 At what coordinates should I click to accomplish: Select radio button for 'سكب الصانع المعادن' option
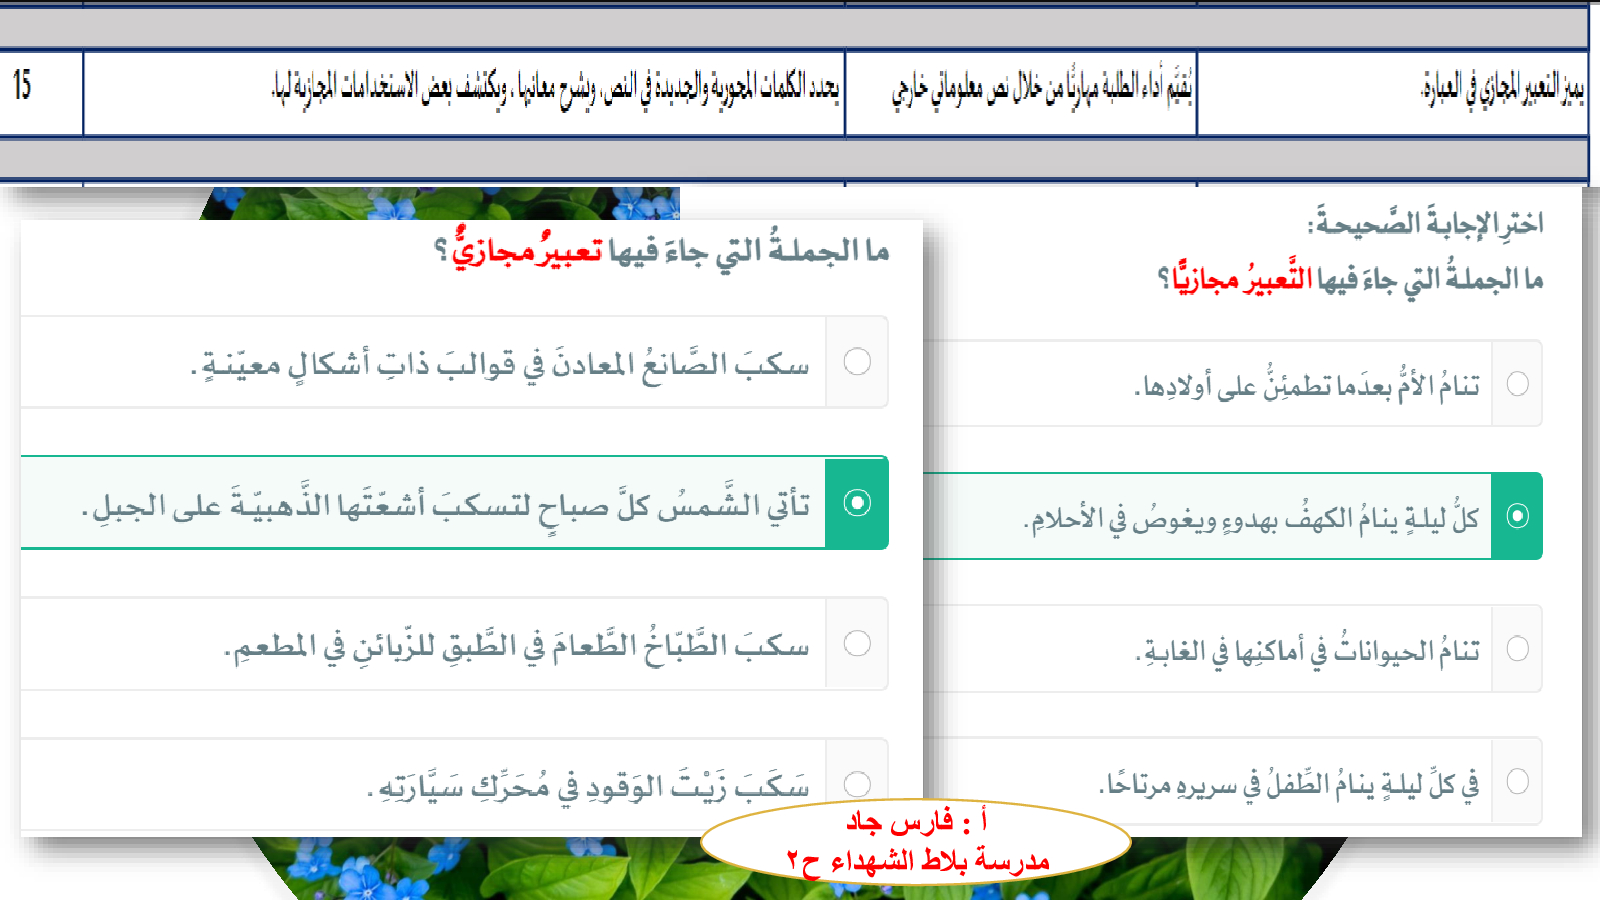pyautogui.click(x=857, y=362)
